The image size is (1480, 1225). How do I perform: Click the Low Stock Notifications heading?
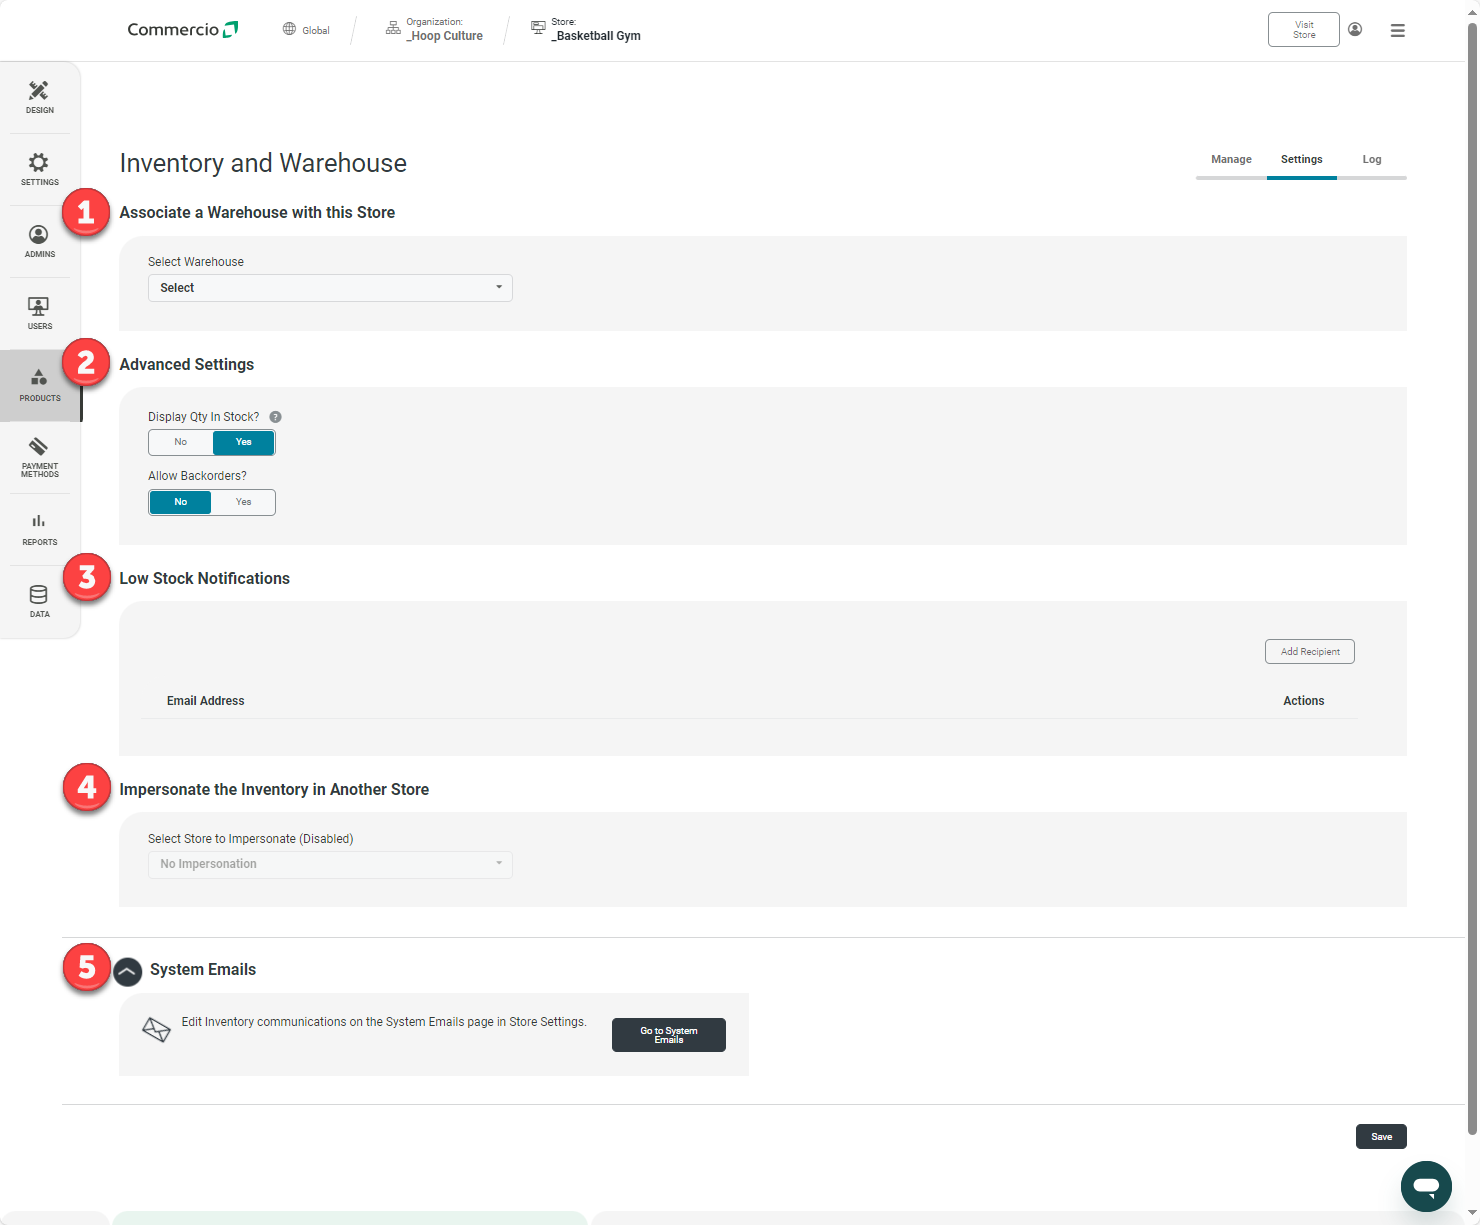point(204,579)
